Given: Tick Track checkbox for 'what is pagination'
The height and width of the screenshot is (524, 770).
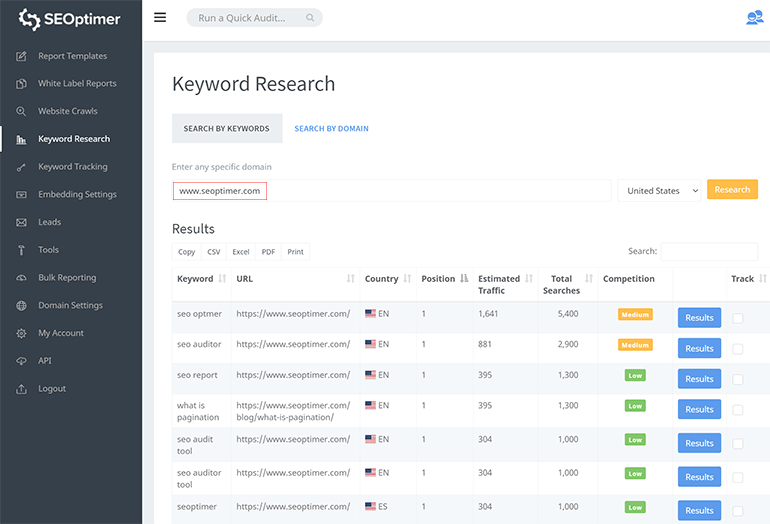Looking at the screenshot, I should pos(738,409).
